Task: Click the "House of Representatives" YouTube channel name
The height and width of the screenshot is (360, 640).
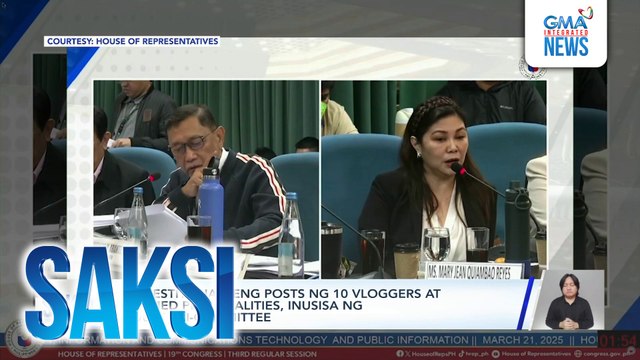Action: pos(536,354)
